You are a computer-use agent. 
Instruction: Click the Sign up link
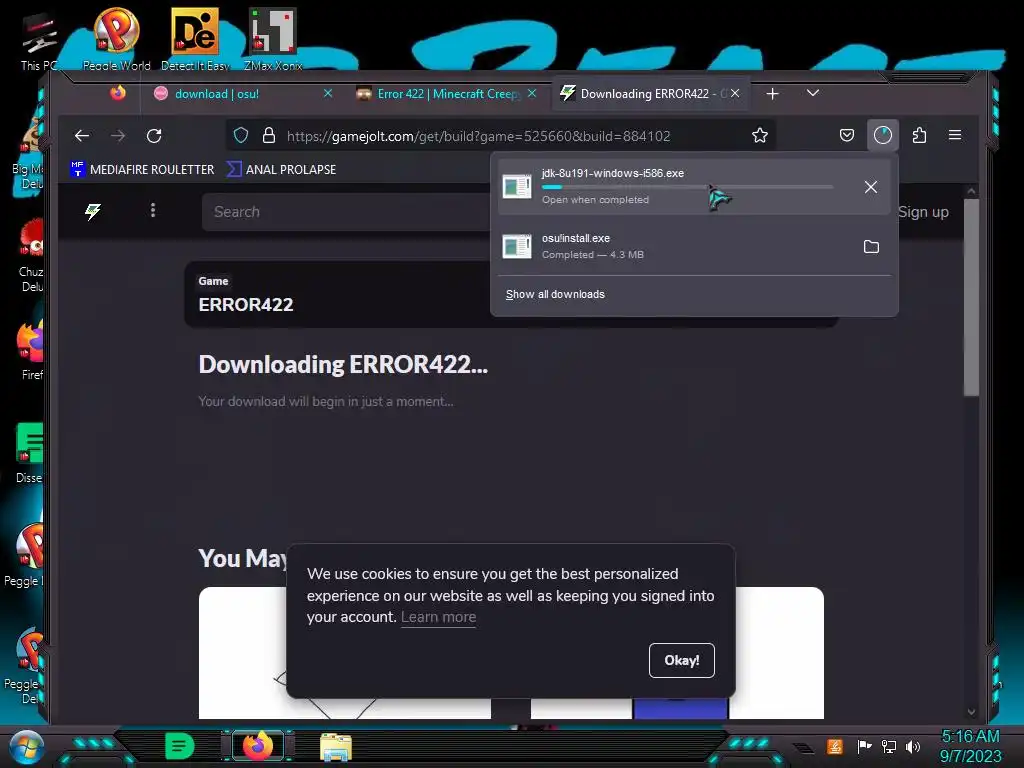pyautogui.click(x=923, y=212)
